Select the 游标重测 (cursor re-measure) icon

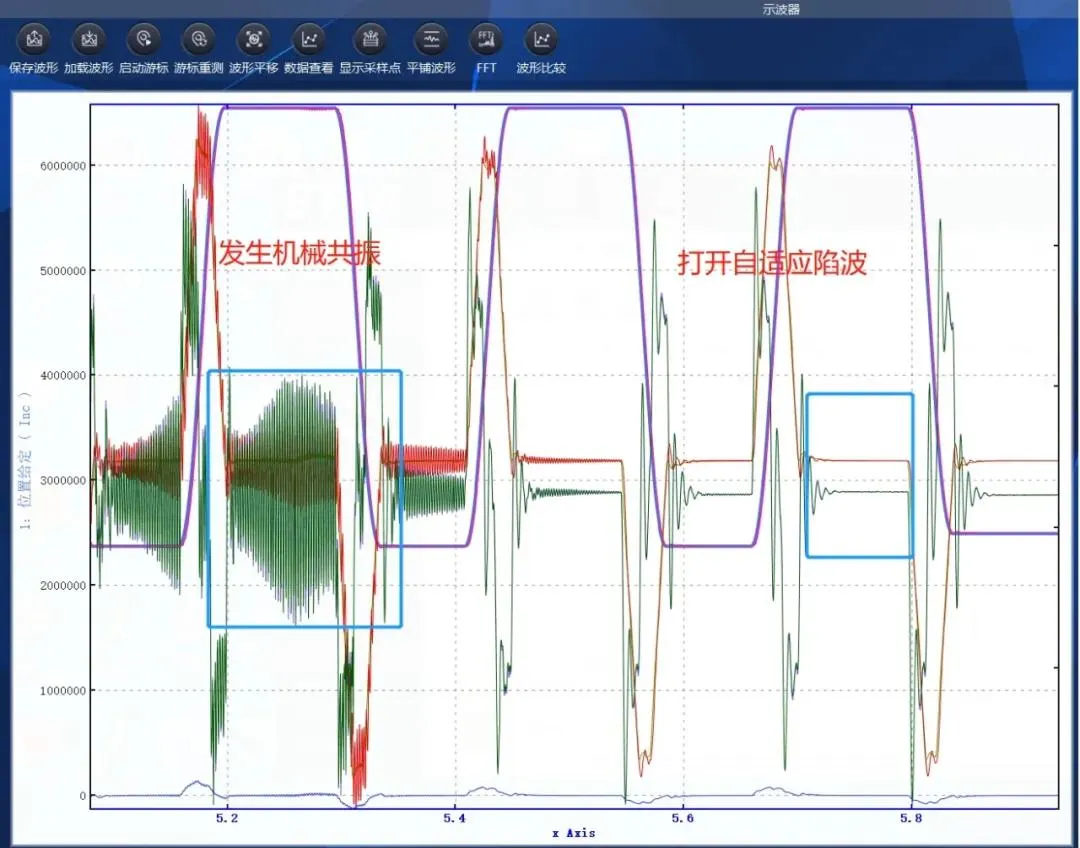(x=199, y=40)
